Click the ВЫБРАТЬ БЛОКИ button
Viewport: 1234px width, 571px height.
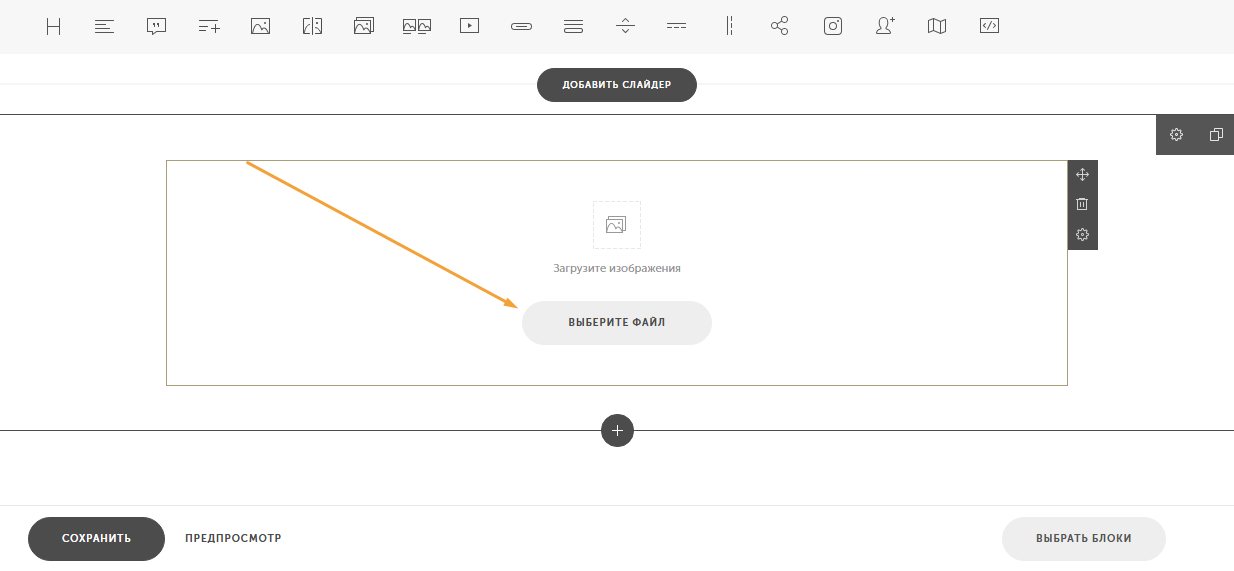tap(1084, 539)
